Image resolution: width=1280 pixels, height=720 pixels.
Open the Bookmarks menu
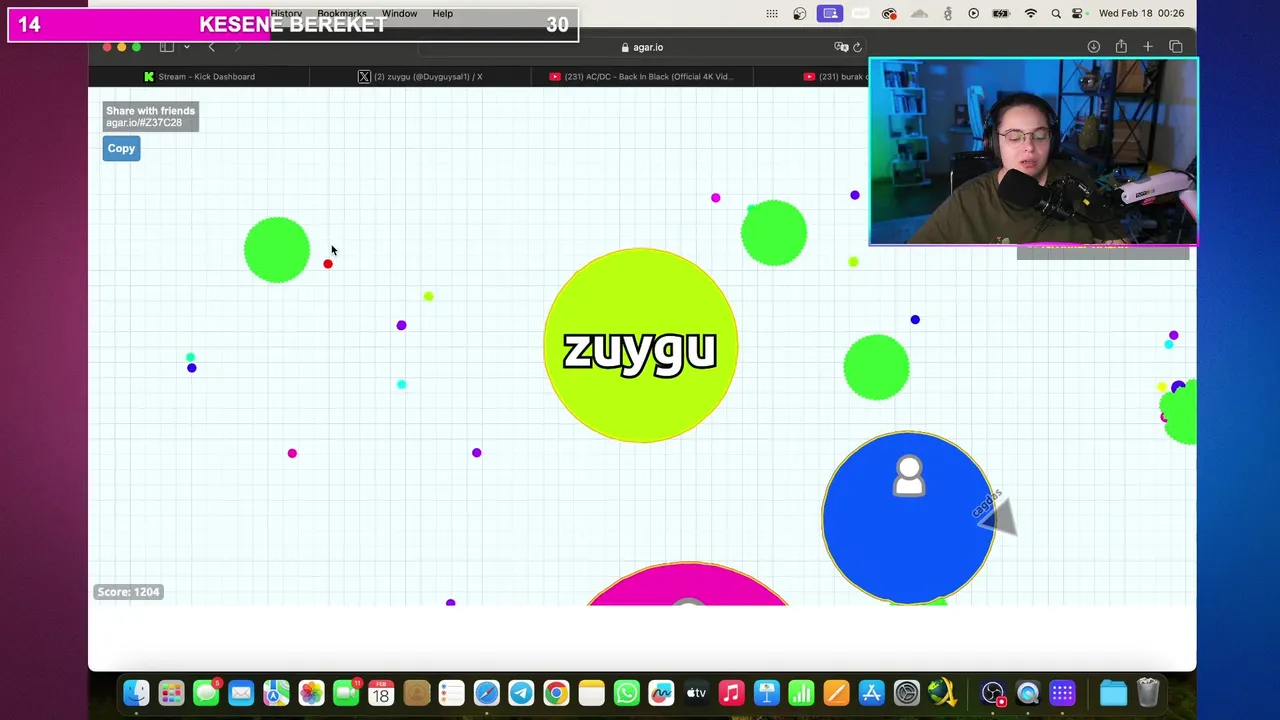click(342, 13)
